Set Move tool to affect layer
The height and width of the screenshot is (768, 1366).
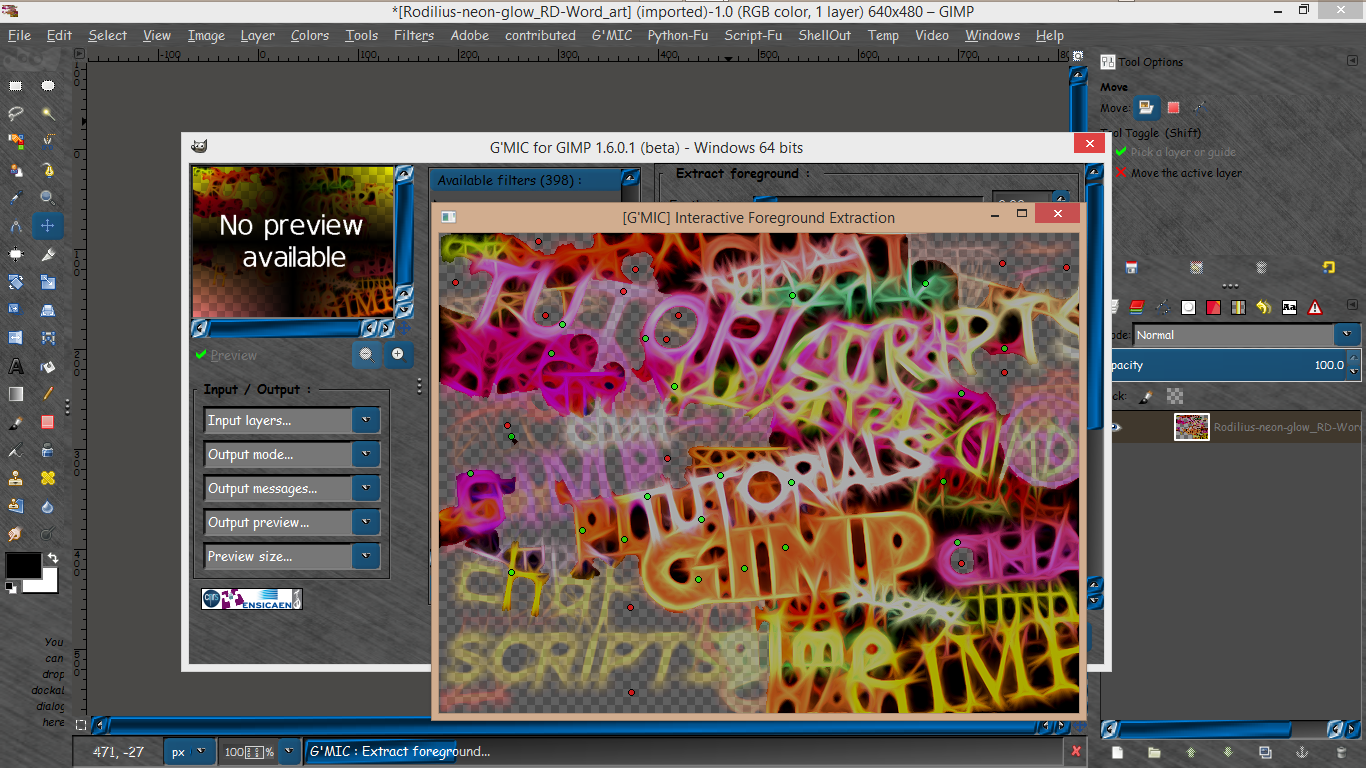pyautogui.click(x=1146, y=108)
